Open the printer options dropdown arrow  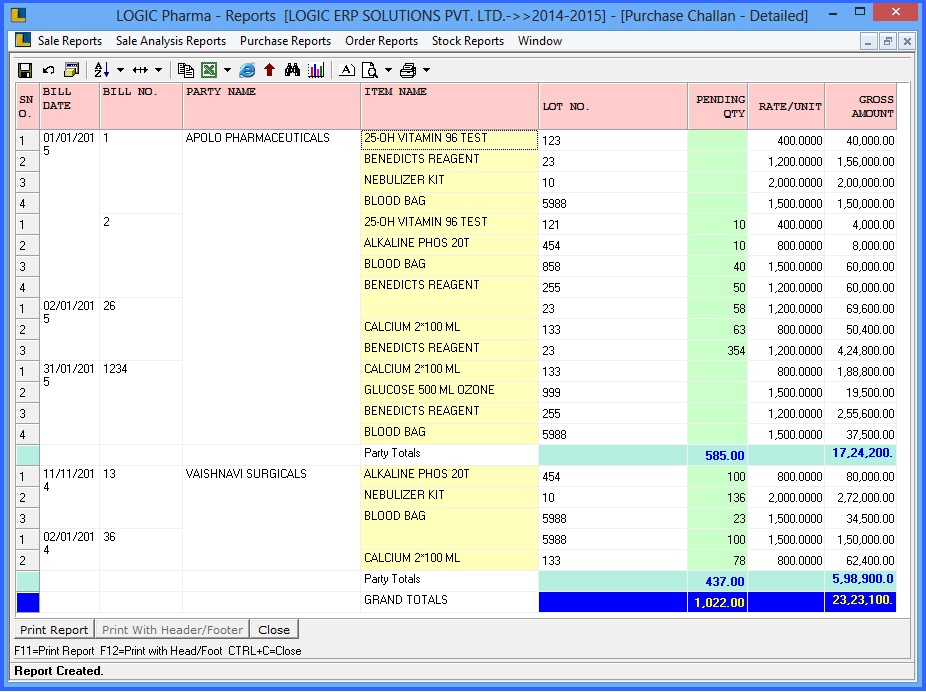(426, 70)
